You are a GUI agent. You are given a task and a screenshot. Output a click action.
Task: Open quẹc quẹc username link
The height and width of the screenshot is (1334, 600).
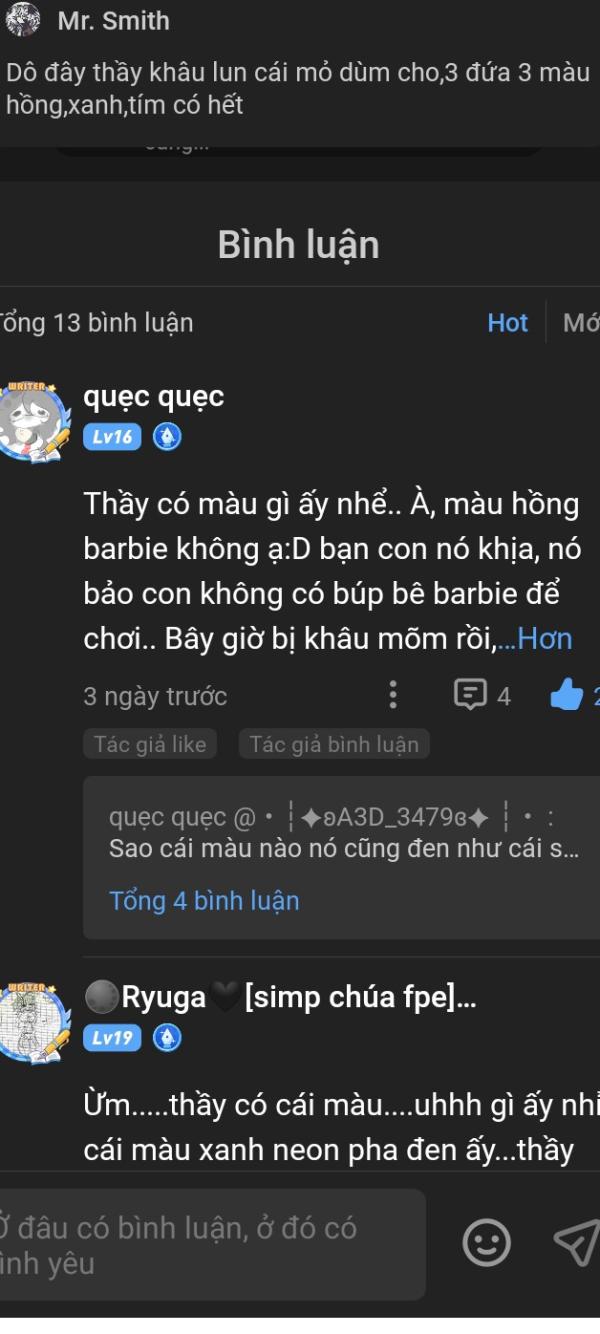[x=153, y=397]
